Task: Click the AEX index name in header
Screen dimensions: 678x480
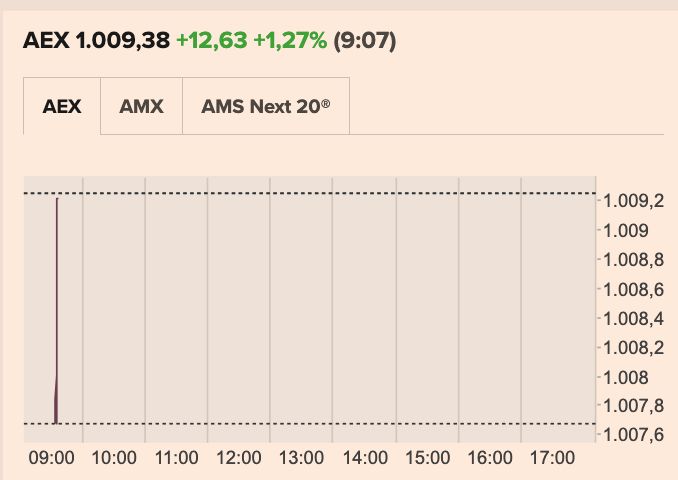Action: tap(44, 41)
